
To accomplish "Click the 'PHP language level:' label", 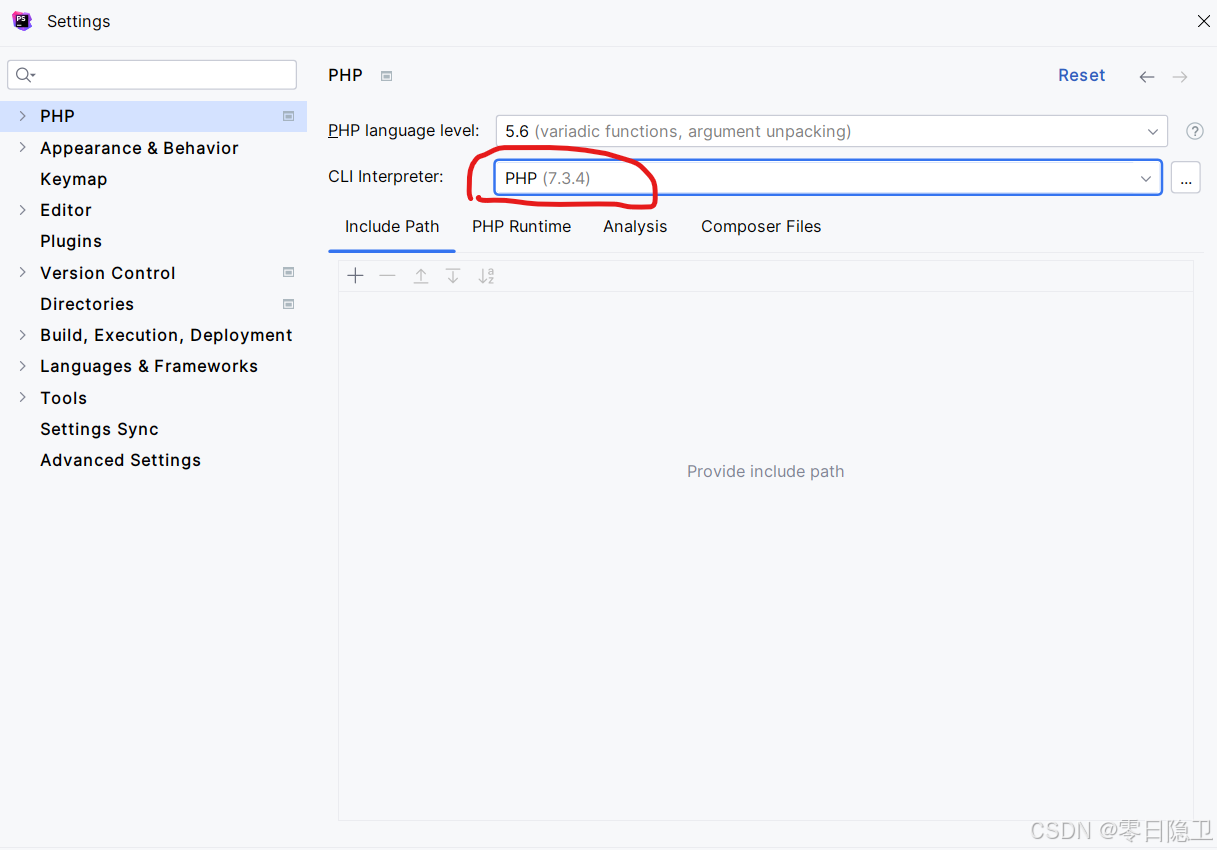I will (x=404, y=131).
